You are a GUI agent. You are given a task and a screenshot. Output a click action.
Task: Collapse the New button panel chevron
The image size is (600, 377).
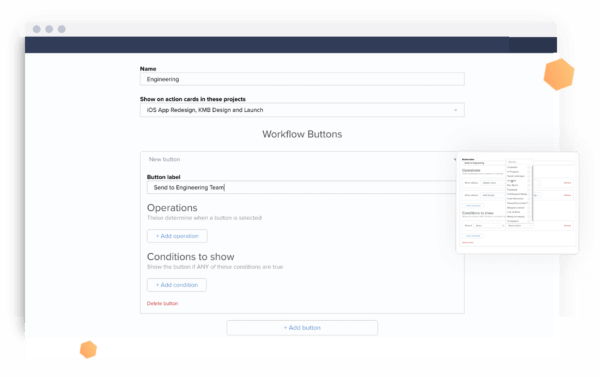(455, 159)
